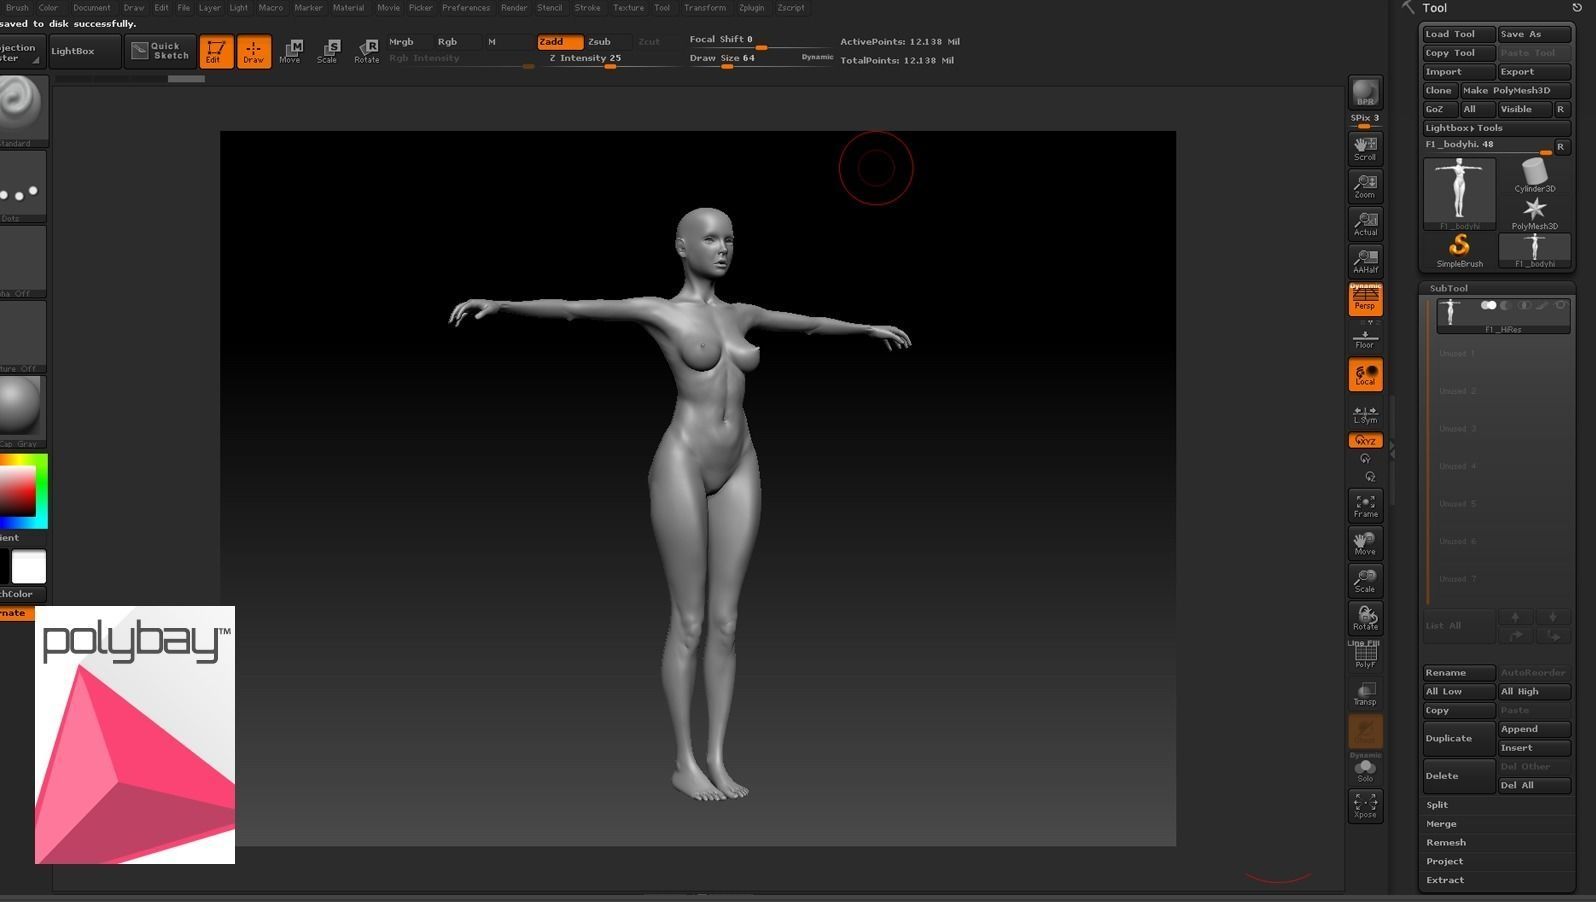The width and height of the screenshot is (1596, 902).
Task: Click the BPR render icon
Action: [x=1365, y=93]
